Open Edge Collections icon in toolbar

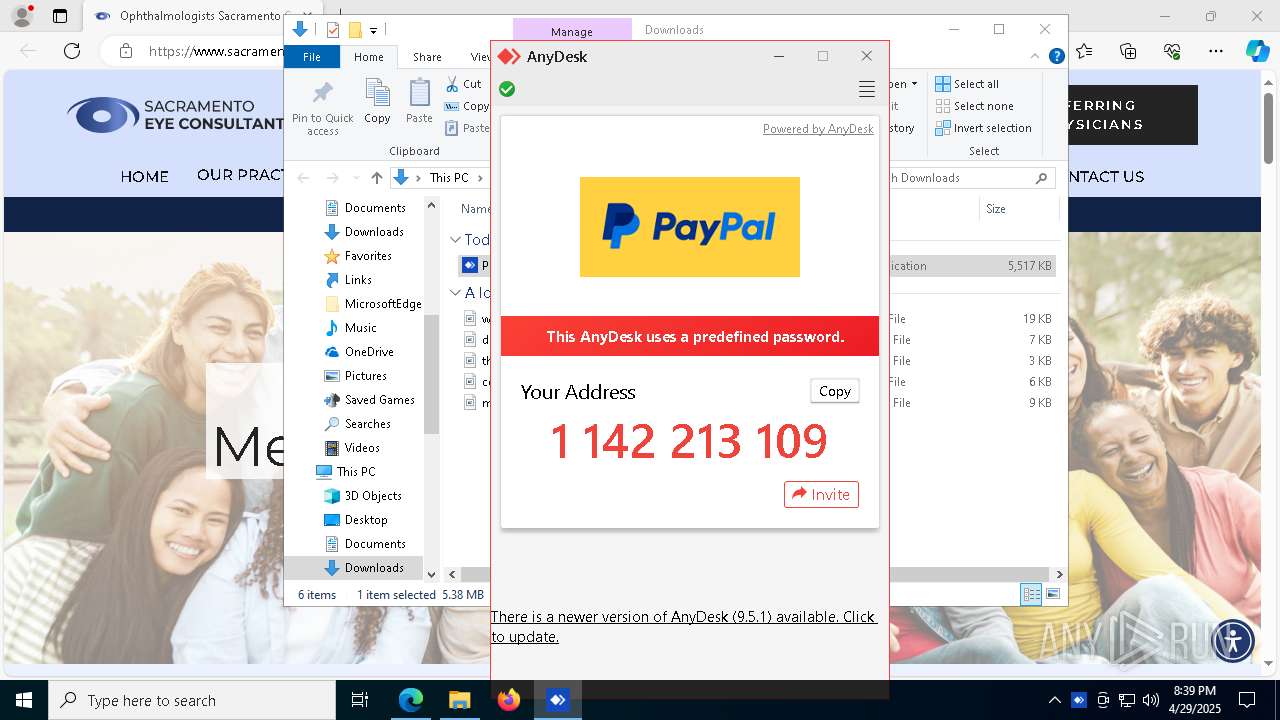tap(1128, 51)
